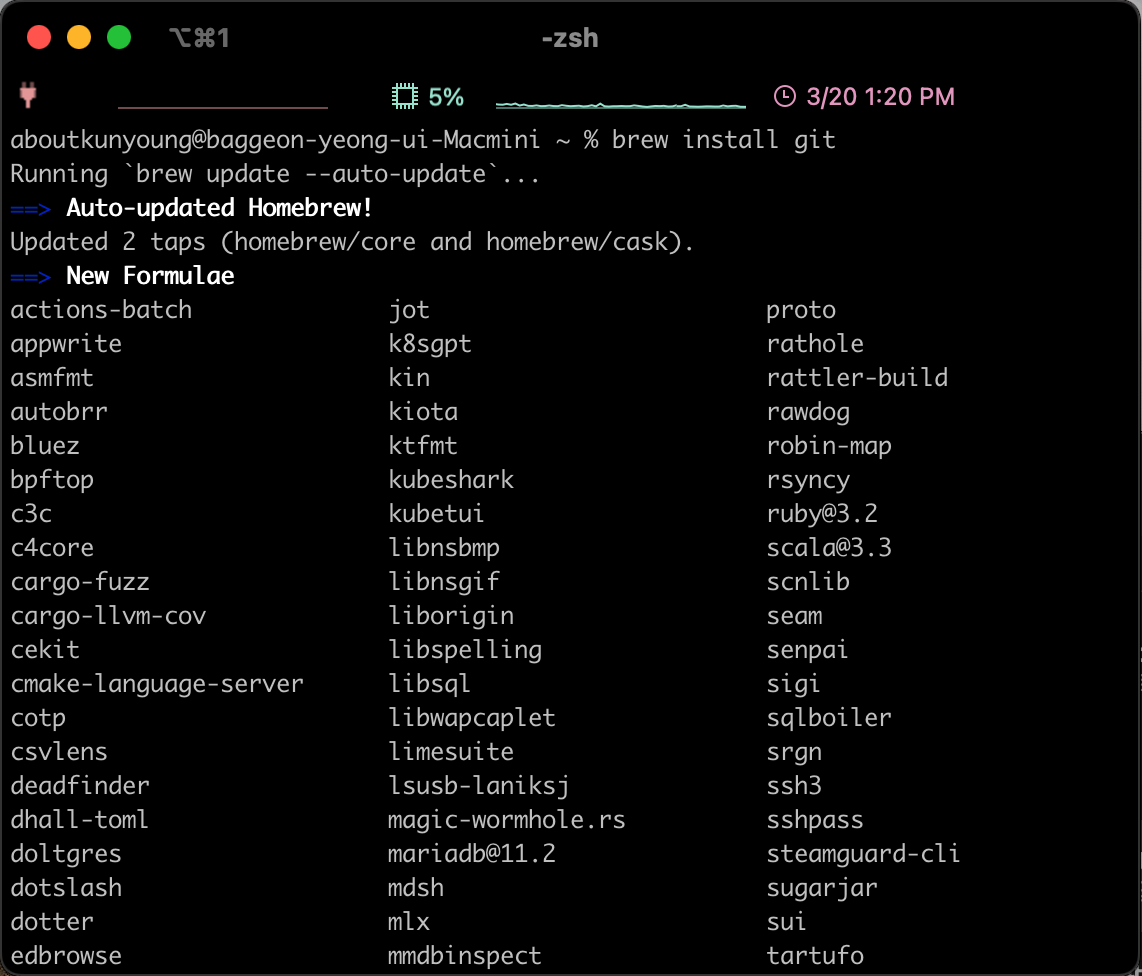
Task: Click the formula name 'cargo-llvm-cov'
Action: (x=109, y=616)
